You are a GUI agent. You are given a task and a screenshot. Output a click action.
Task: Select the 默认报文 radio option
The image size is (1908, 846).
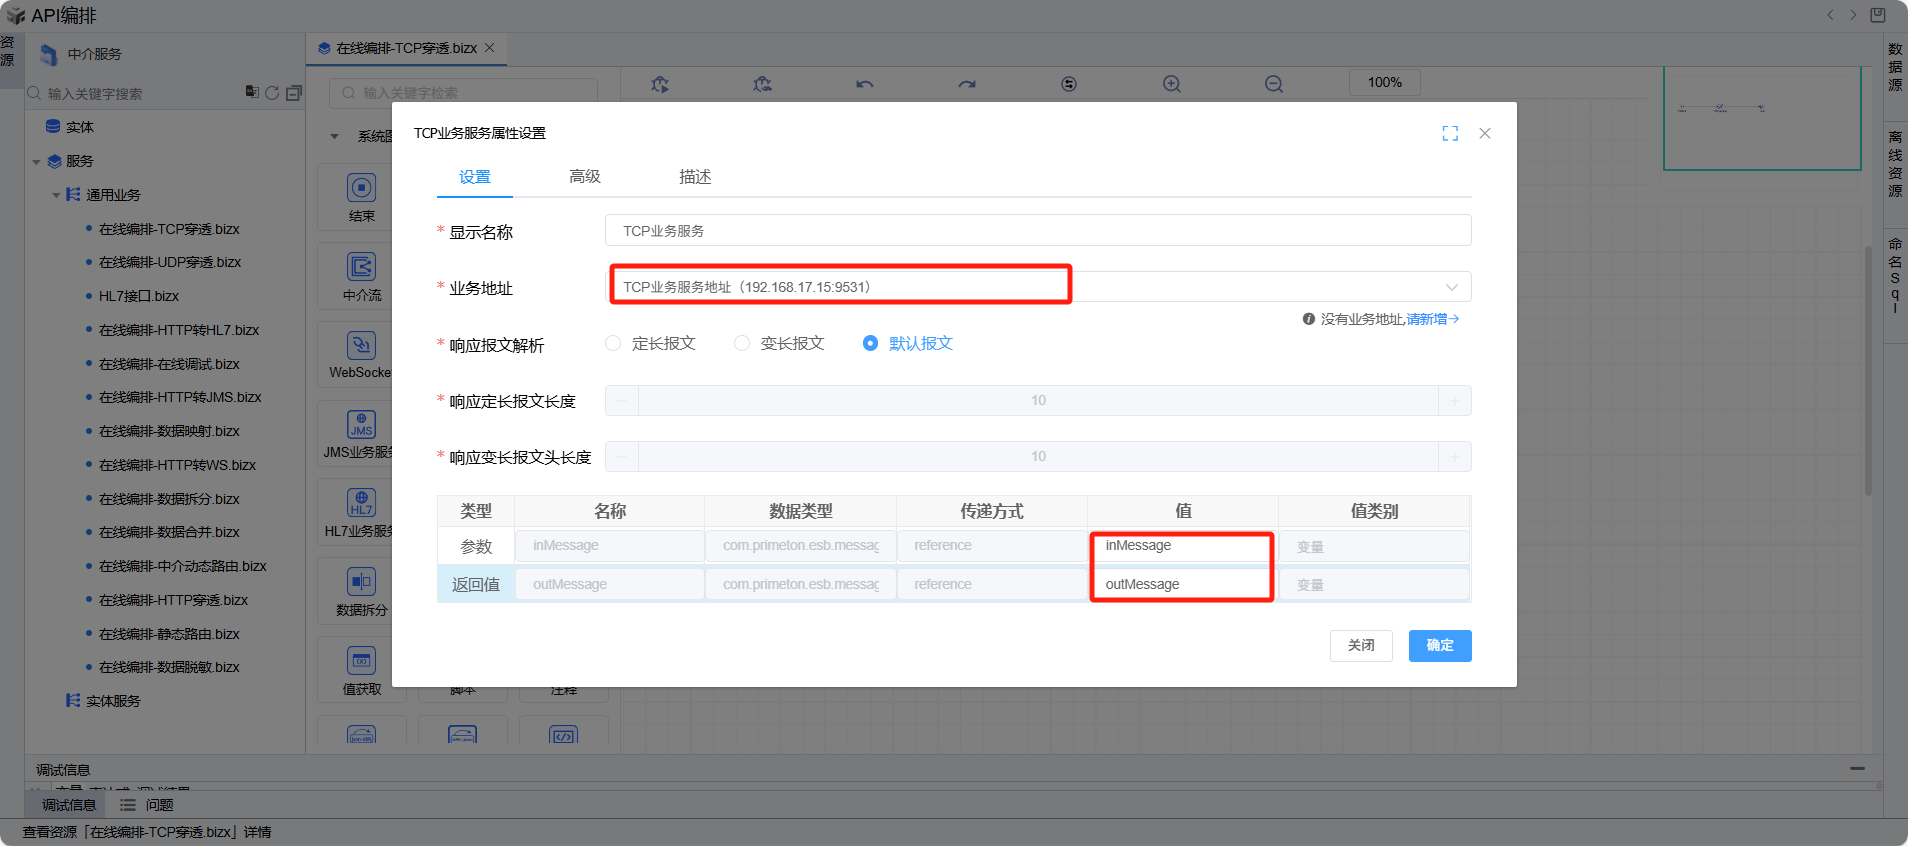pyautogui.click(x=870, y=344)
